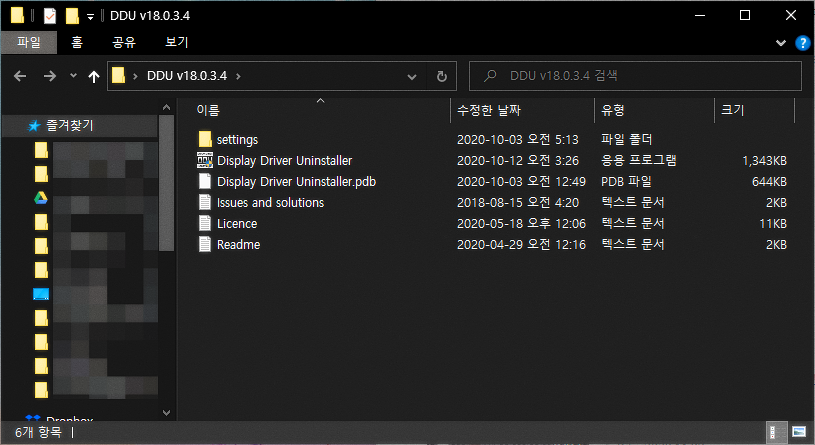The image size is (815, 445).
Task: Open address bar history dropdown
Action: [412, 77]
